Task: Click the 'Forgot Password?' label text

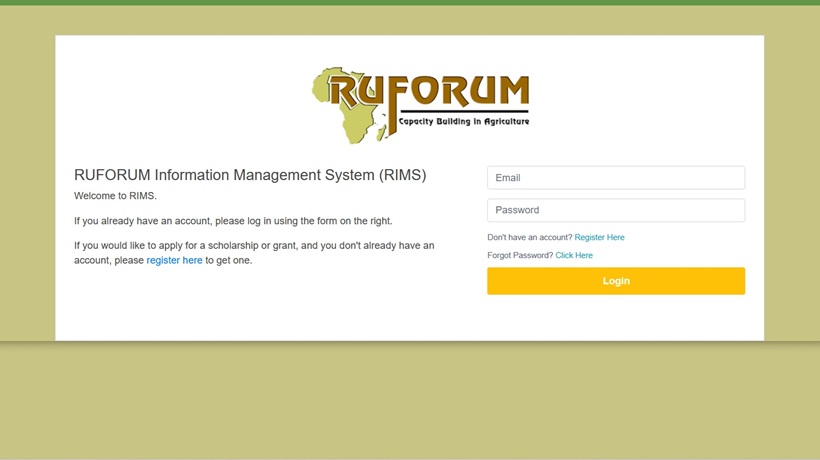Action: [520, 256]
